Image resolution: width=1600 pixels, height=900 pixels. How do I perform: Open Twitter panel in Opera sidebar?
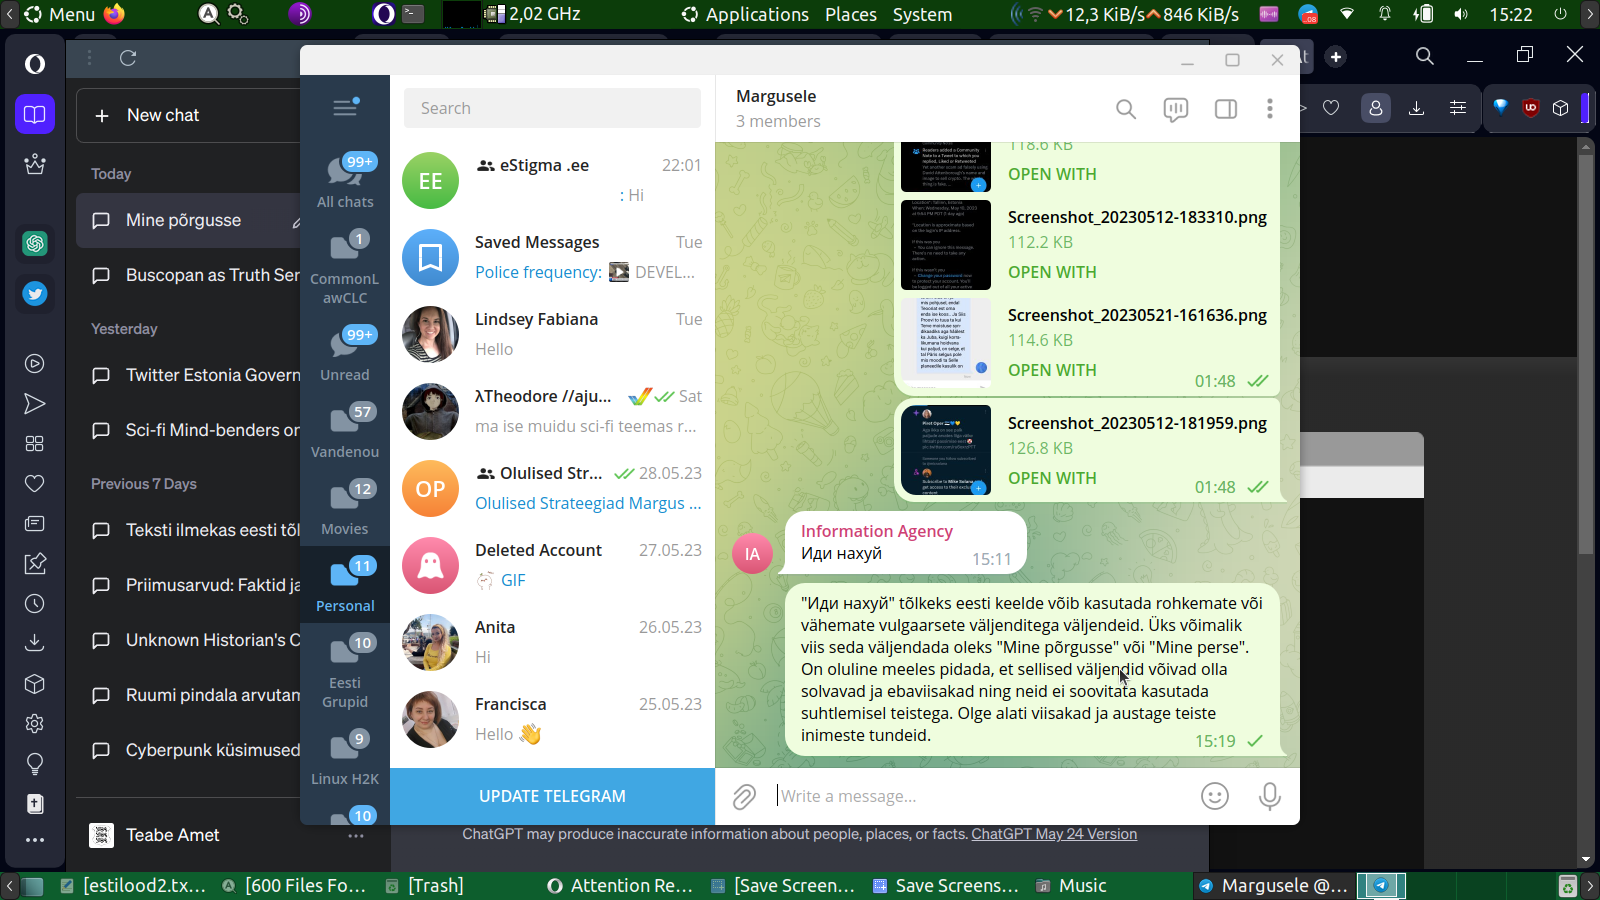pyautogui.click(x=35, y=293)
